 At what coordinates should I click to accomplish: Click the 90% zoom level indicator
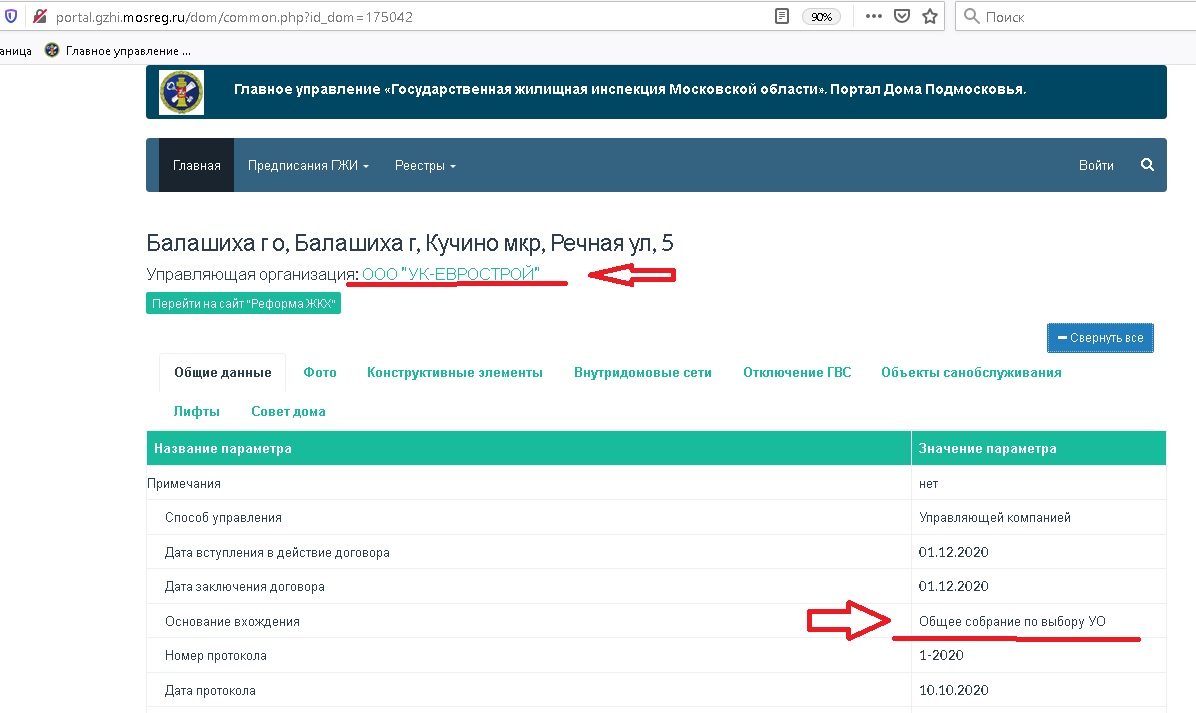[821, 17]
